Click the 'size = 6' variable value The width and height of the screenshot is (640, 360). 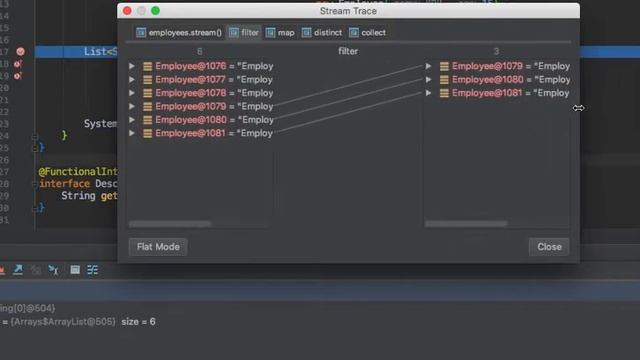point(138,322)
